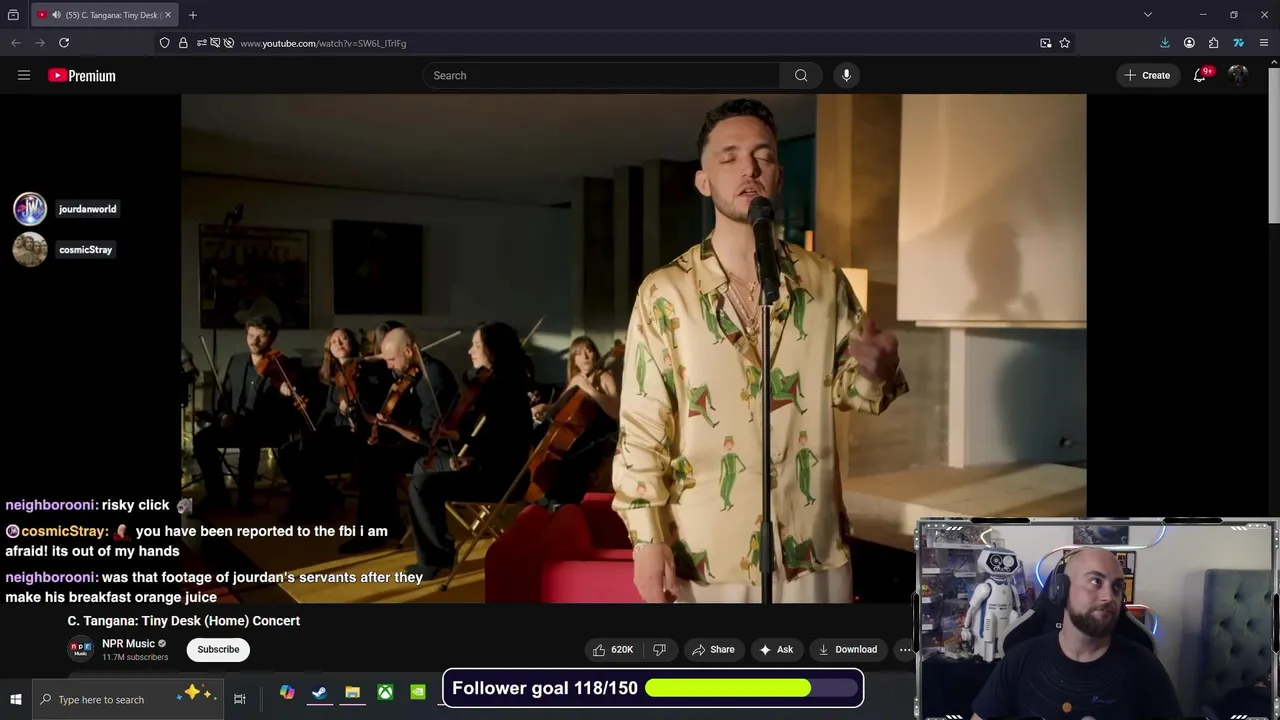
Task: Bookmark this page with the star
Action: [x=1065, y=43]
